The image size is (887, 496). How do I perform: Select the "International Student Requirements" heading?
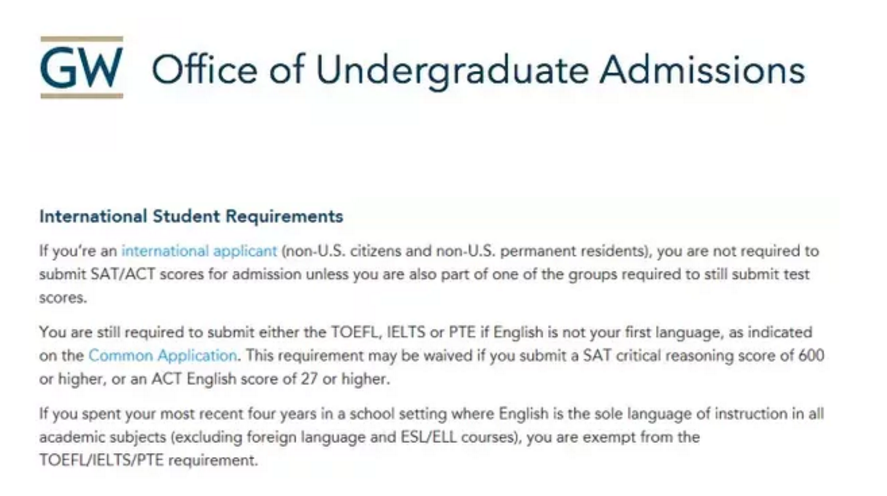click(x=190, y=216)
